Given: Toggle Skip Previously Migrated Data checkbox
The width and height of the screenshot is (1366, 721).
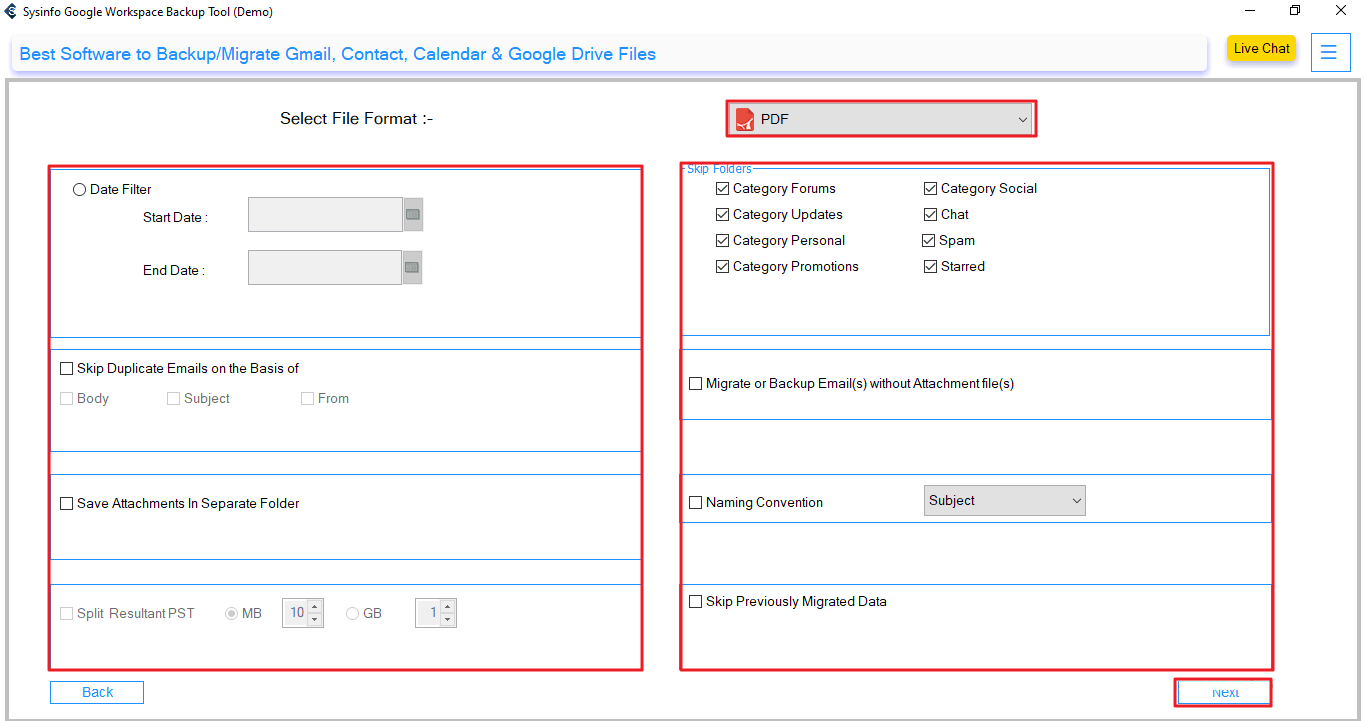Looking at the screenshot, I should (696, 602).
